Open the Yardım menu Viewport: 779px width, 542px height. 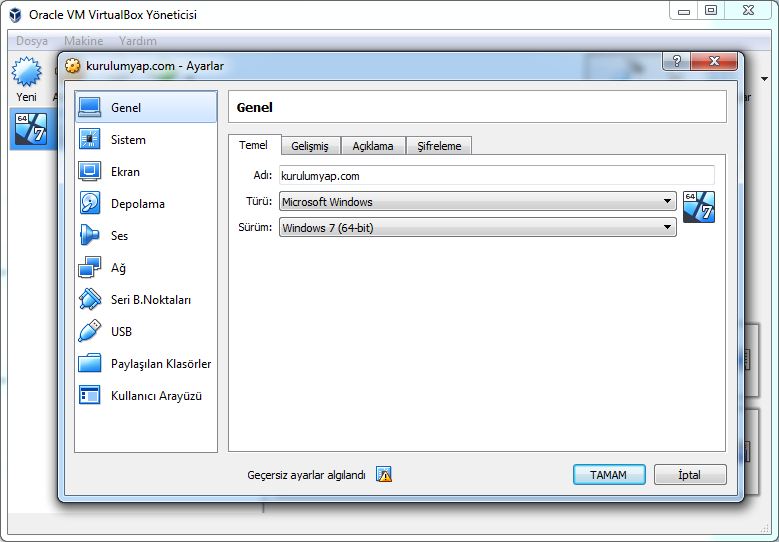[x=138, y=41]
